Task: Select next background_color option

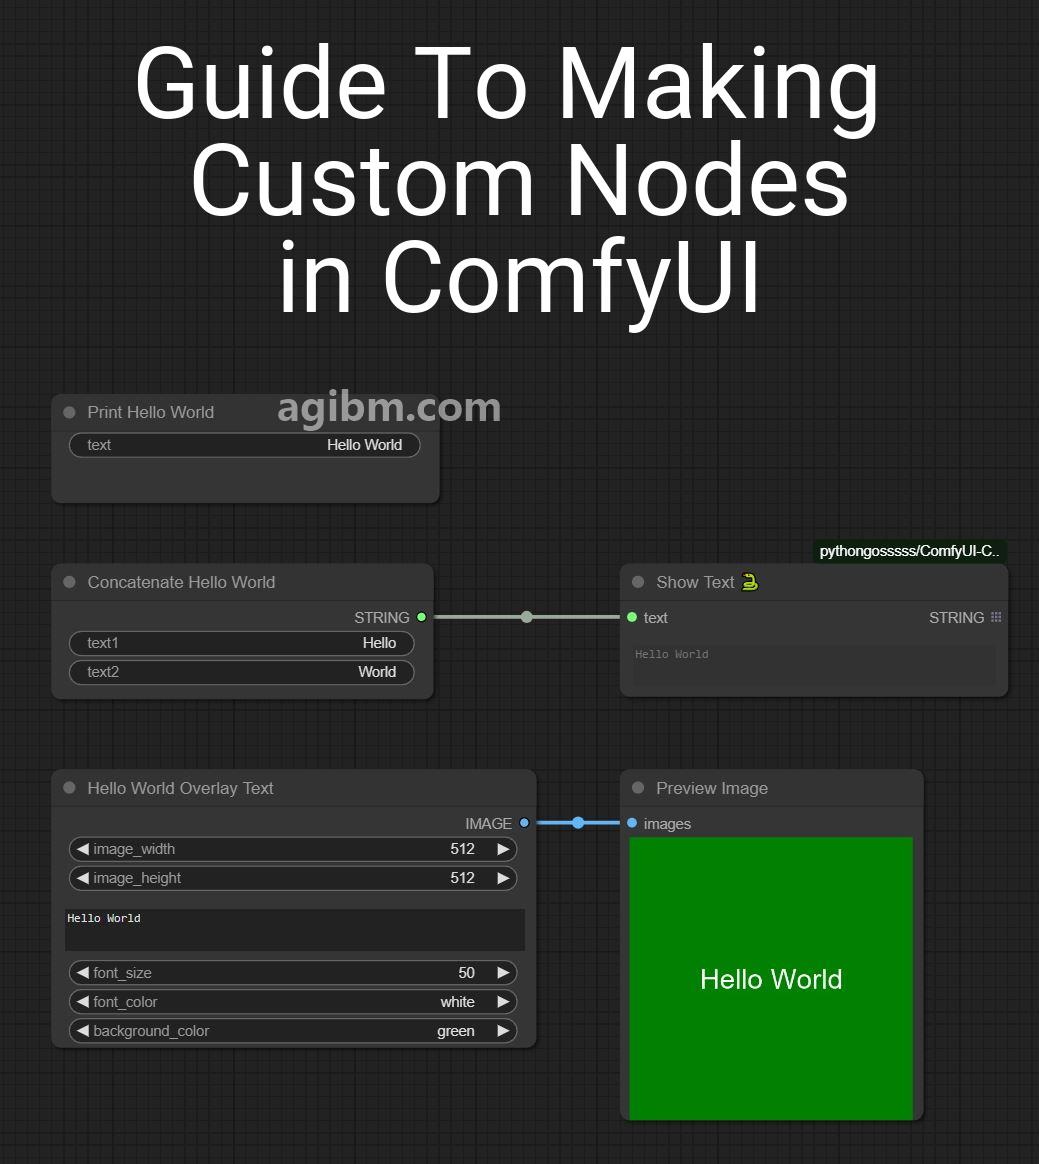Action: click(x=503, y=1030)
